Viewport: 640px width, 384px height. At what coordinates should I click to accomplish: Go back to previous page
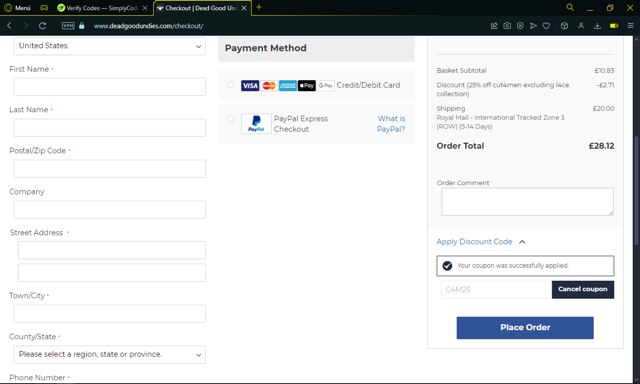(9, 26)
